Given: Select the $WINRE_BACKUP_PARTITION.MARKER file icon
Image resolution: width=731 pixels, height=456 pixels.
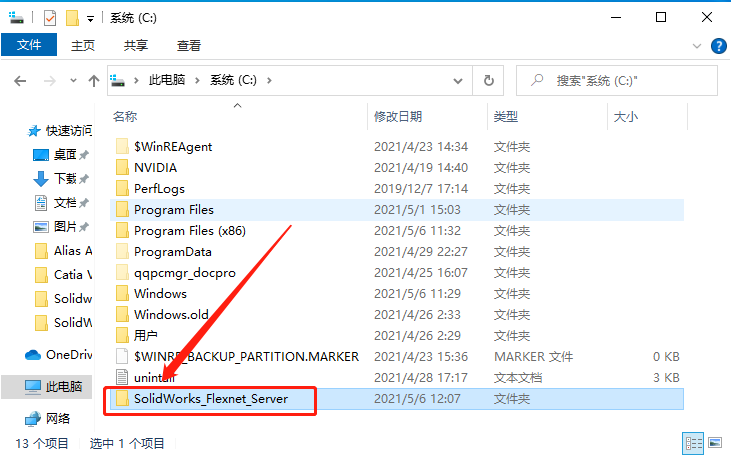Looking at the screenshot, I should (122, 357).
